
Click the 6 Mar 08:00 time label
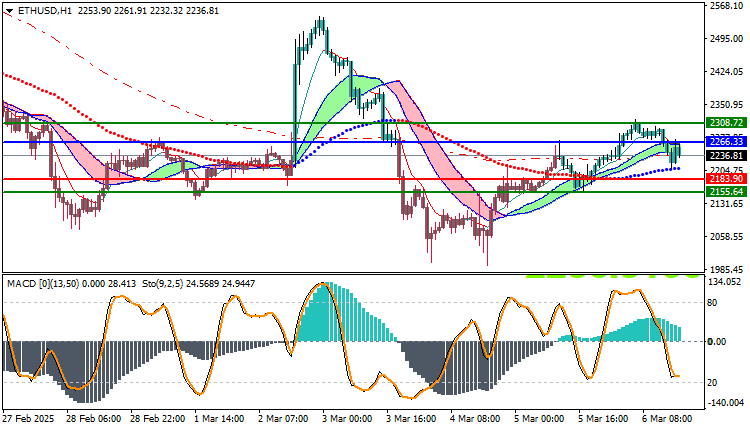(667, 419)
